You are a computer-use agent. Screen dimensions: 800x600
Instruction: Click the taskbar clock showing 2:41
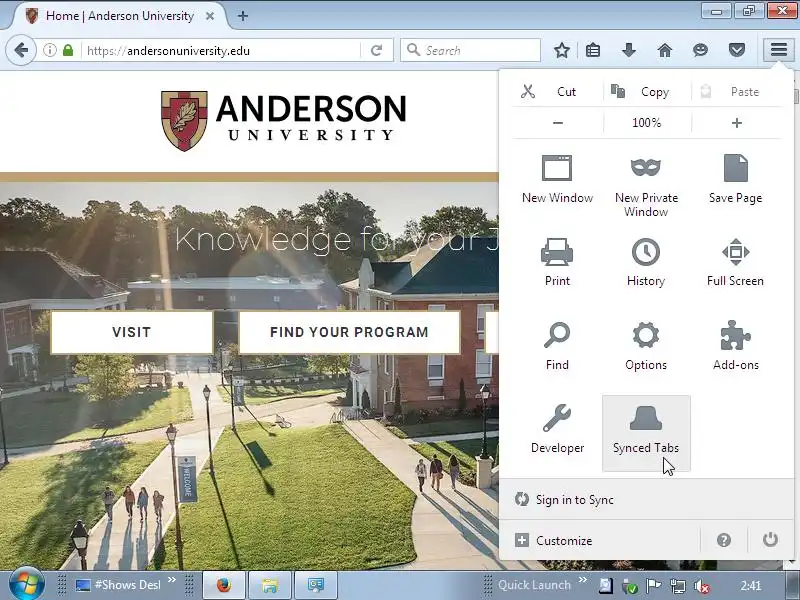(751, 585)
